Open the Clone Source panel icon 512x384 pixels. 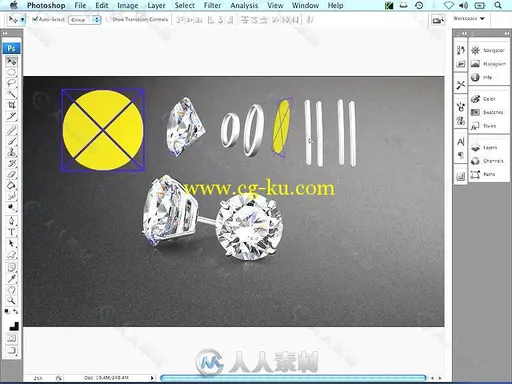pos(461,120)
